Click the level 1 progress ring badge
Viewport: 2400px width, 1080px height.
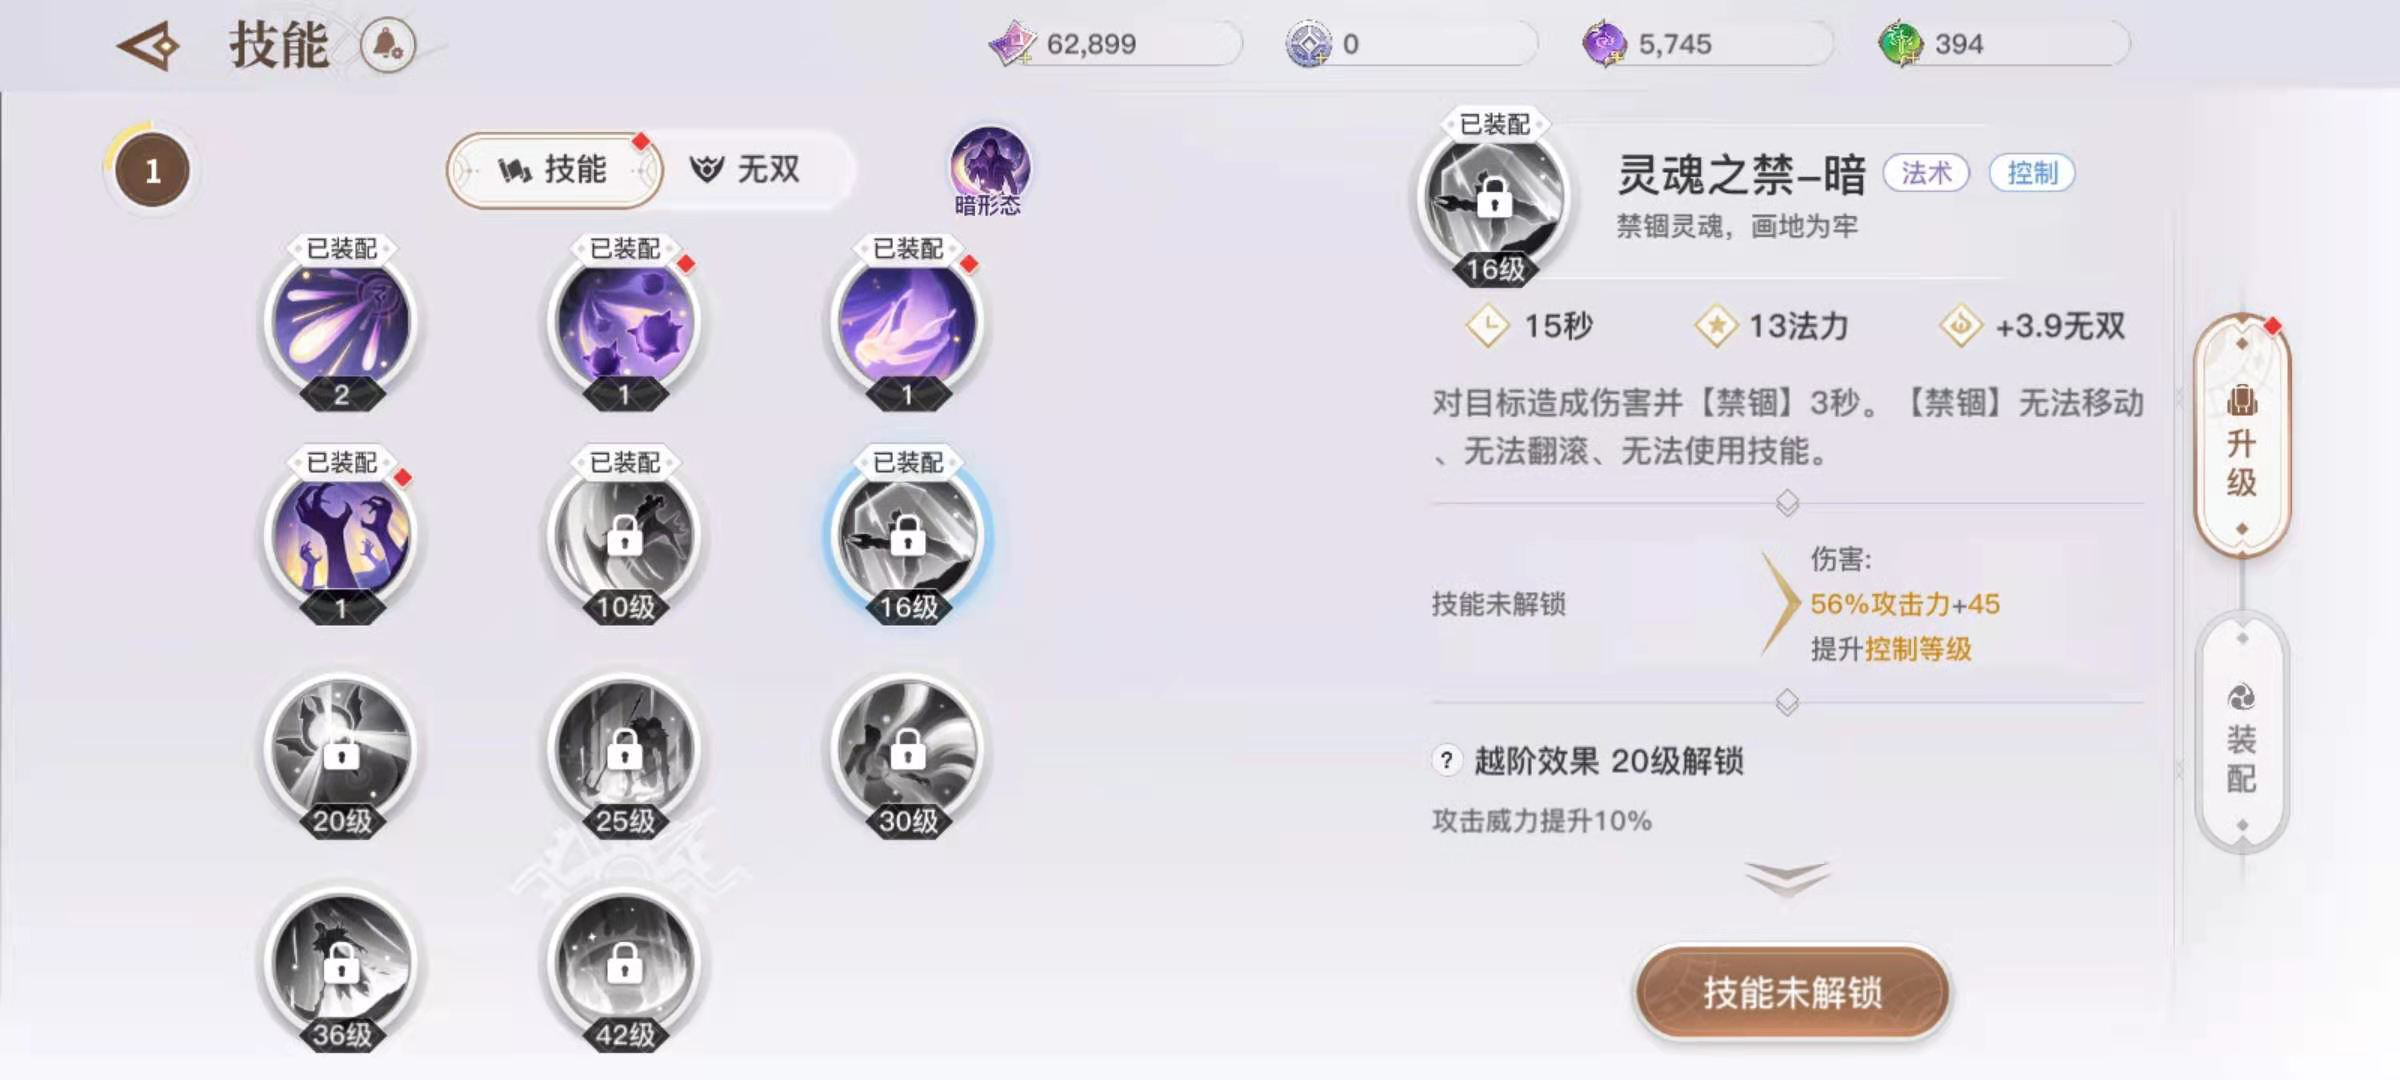point(151,171)
